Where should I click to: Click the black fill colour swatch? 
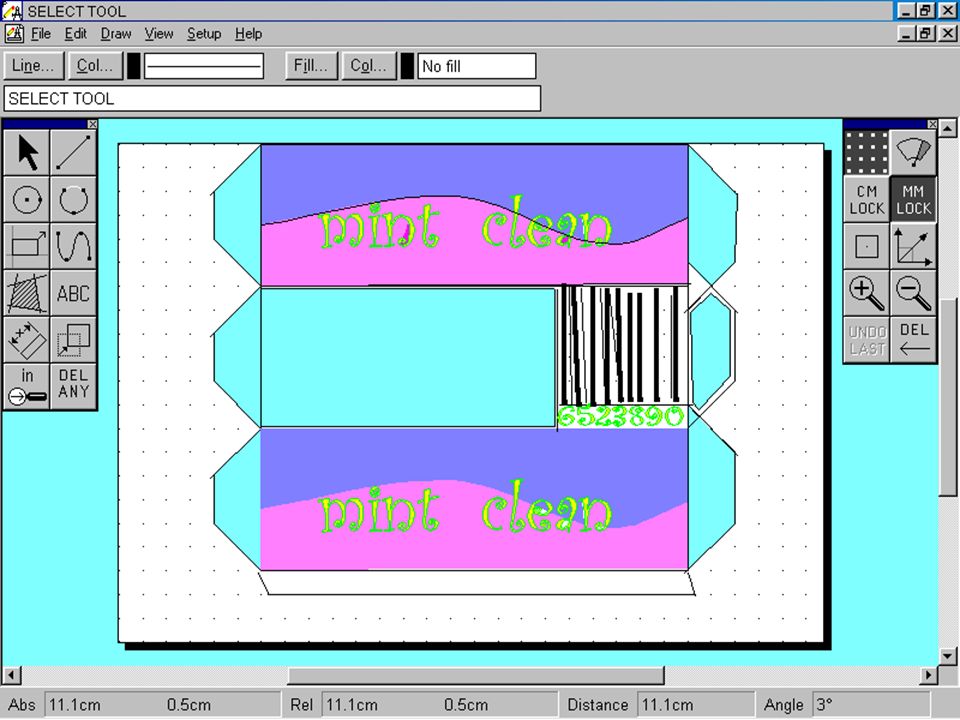click(x=407, y=66)
